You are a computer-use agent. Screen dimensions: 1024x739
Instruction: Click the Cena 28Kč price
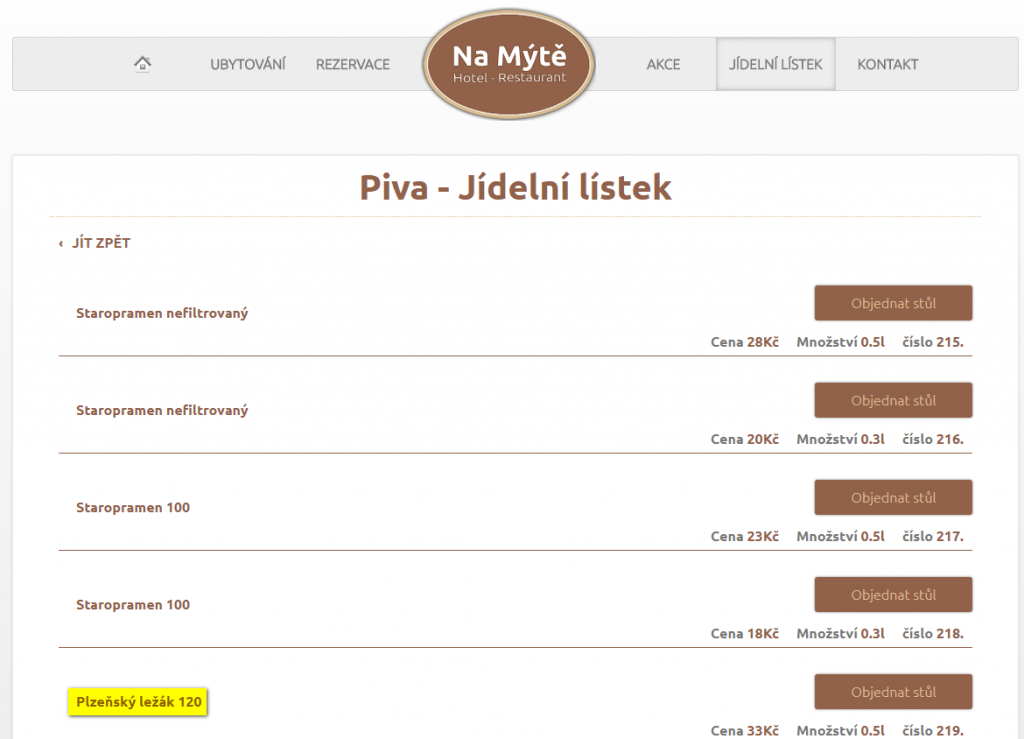pyautogui.click(x=744, y=342)
